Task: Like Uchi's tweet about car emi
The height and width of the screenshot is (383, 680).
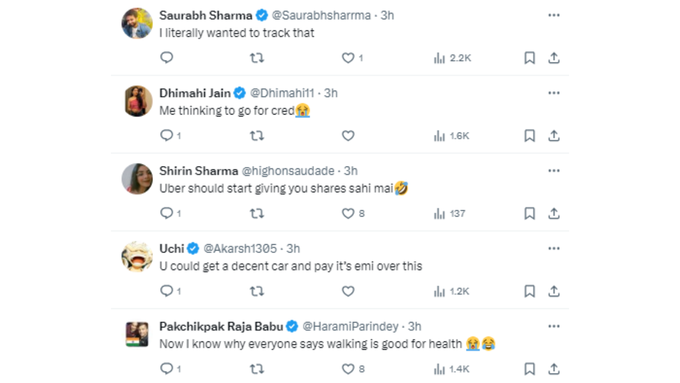Action: (x=348, y=291)
